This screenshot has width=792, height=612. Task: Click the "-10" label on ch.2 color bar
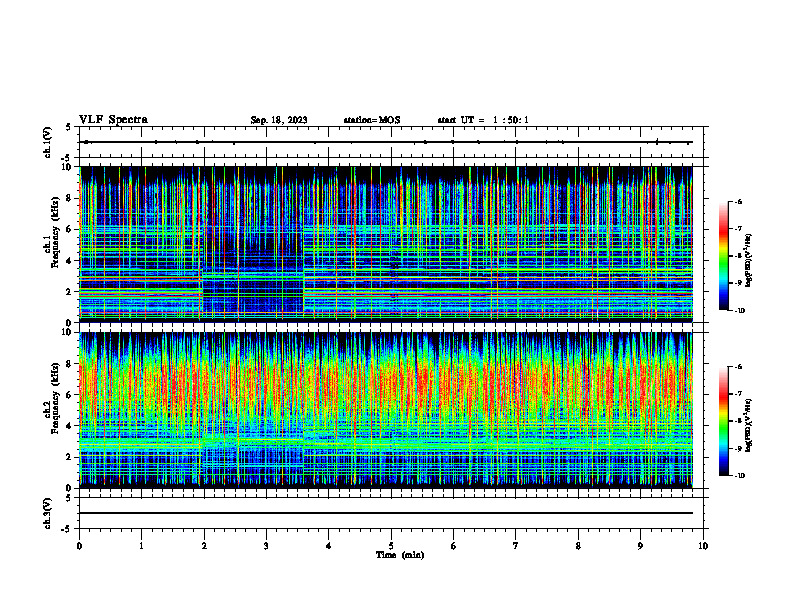click(740, 476)
